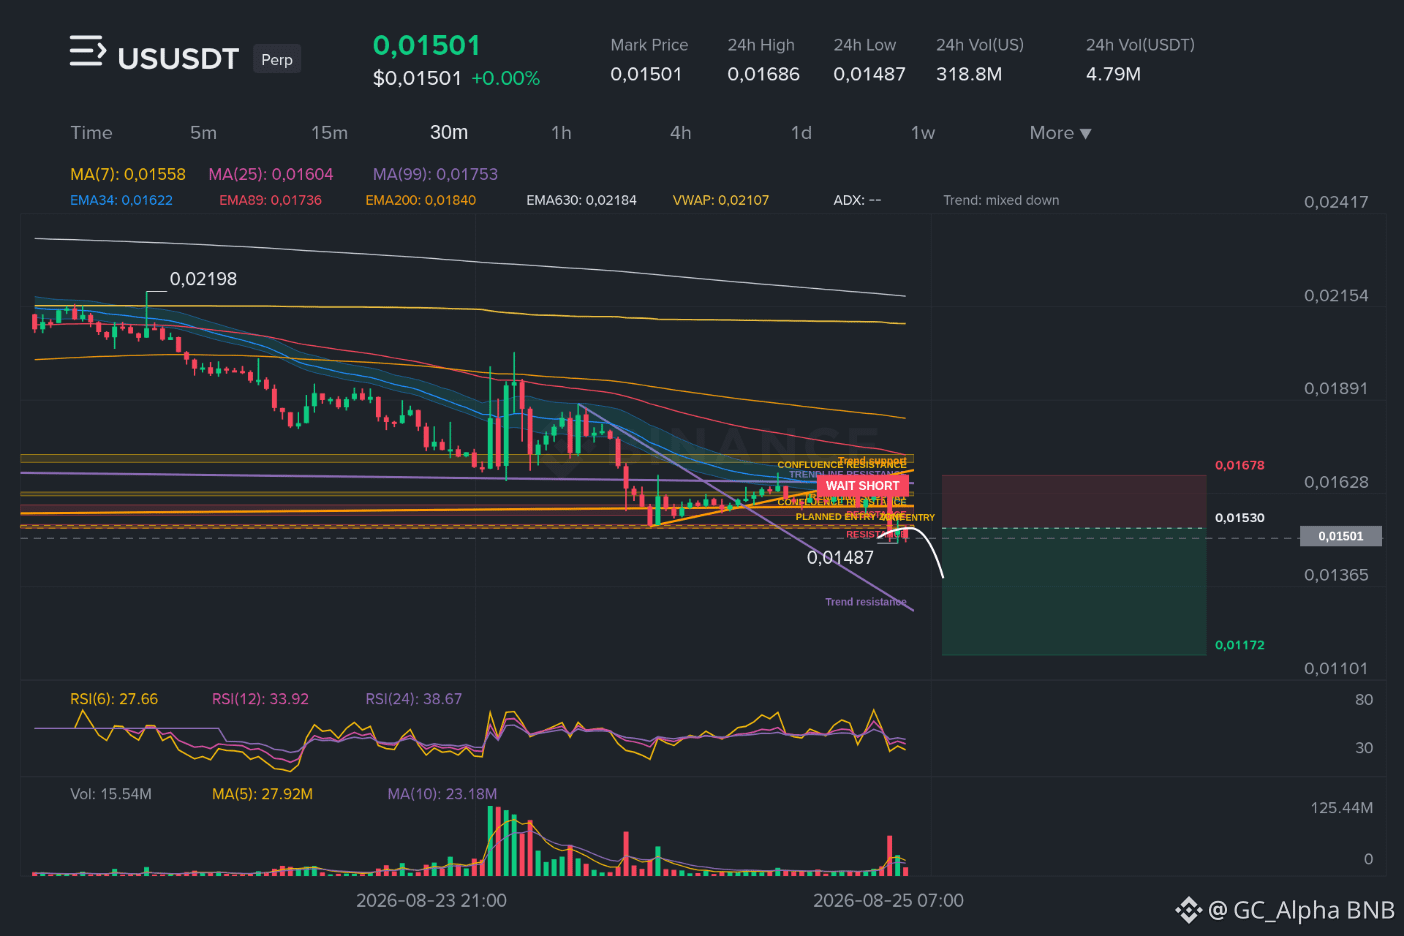The height and width of the screenshot is (936, 1404).
Task: Switch to the 1w timeframe
Action: point(923,133)
